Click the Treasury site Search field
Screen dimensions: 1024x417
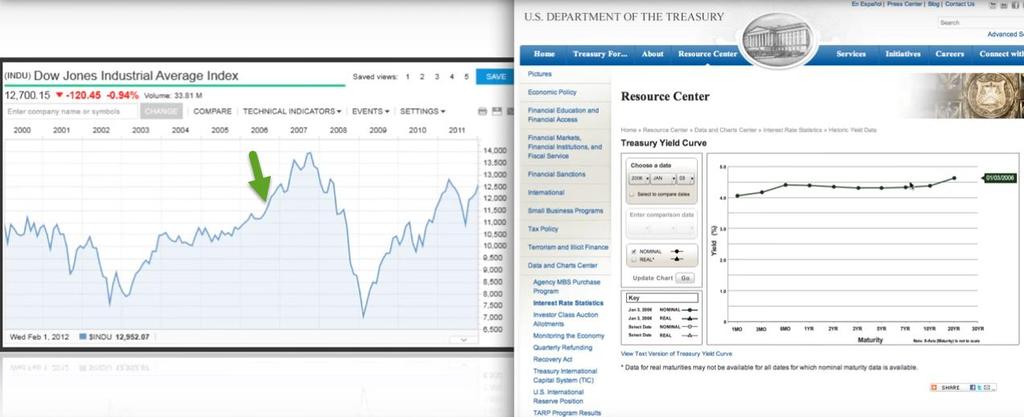(x=980, y=22)
